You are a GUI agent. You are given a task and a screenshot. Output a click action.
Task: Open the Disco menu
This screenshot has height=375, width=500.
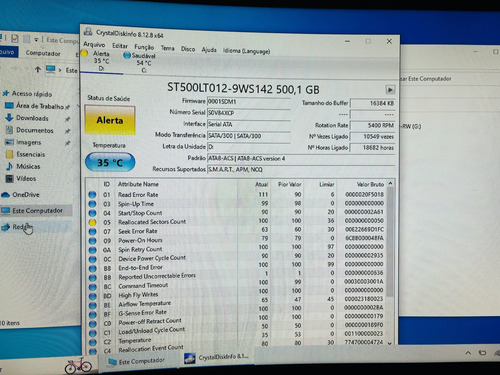click(188, 49)
